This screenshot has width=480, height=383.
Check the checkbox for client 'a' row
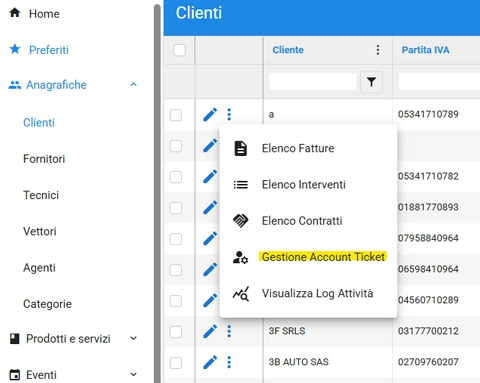pyautogui.click(x=176, y=115)
